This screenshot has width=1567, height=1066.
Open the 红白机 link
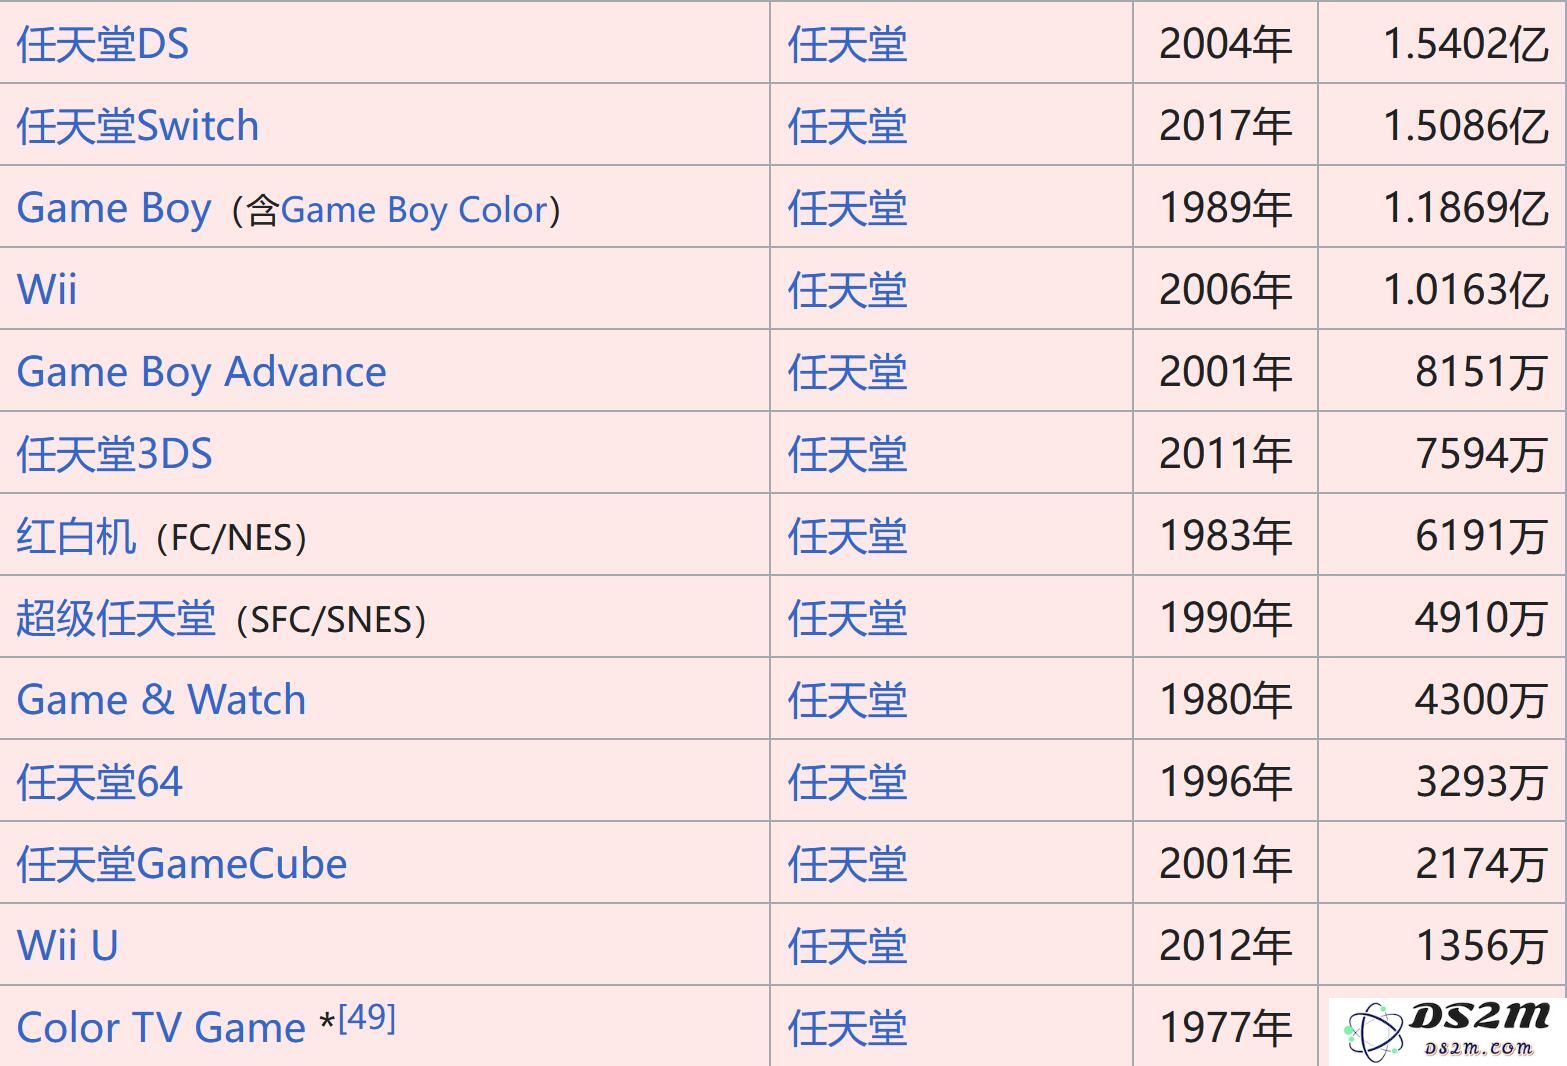coord(76,536)
